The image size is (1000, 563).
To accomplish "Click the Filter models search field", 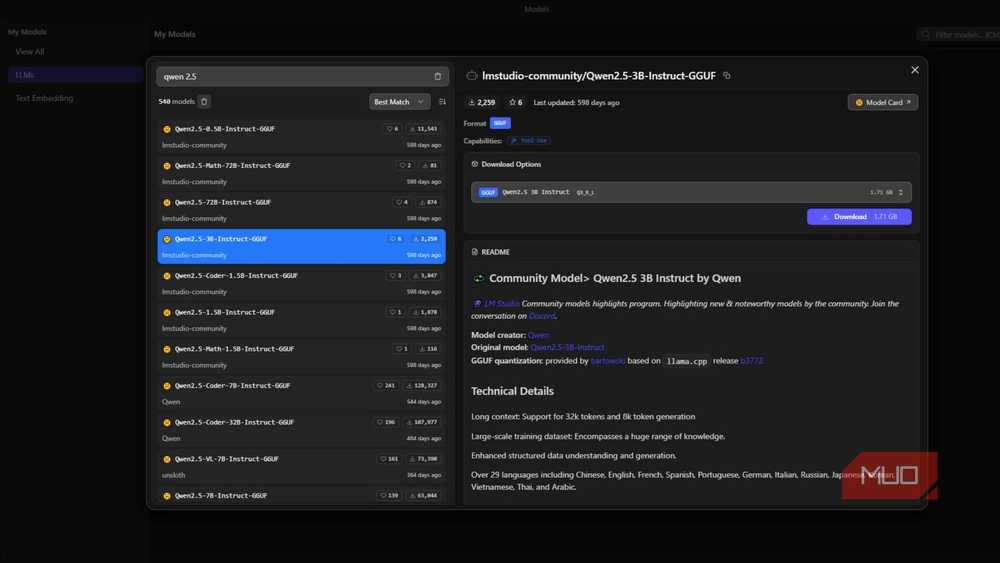I will coord(959,34).
